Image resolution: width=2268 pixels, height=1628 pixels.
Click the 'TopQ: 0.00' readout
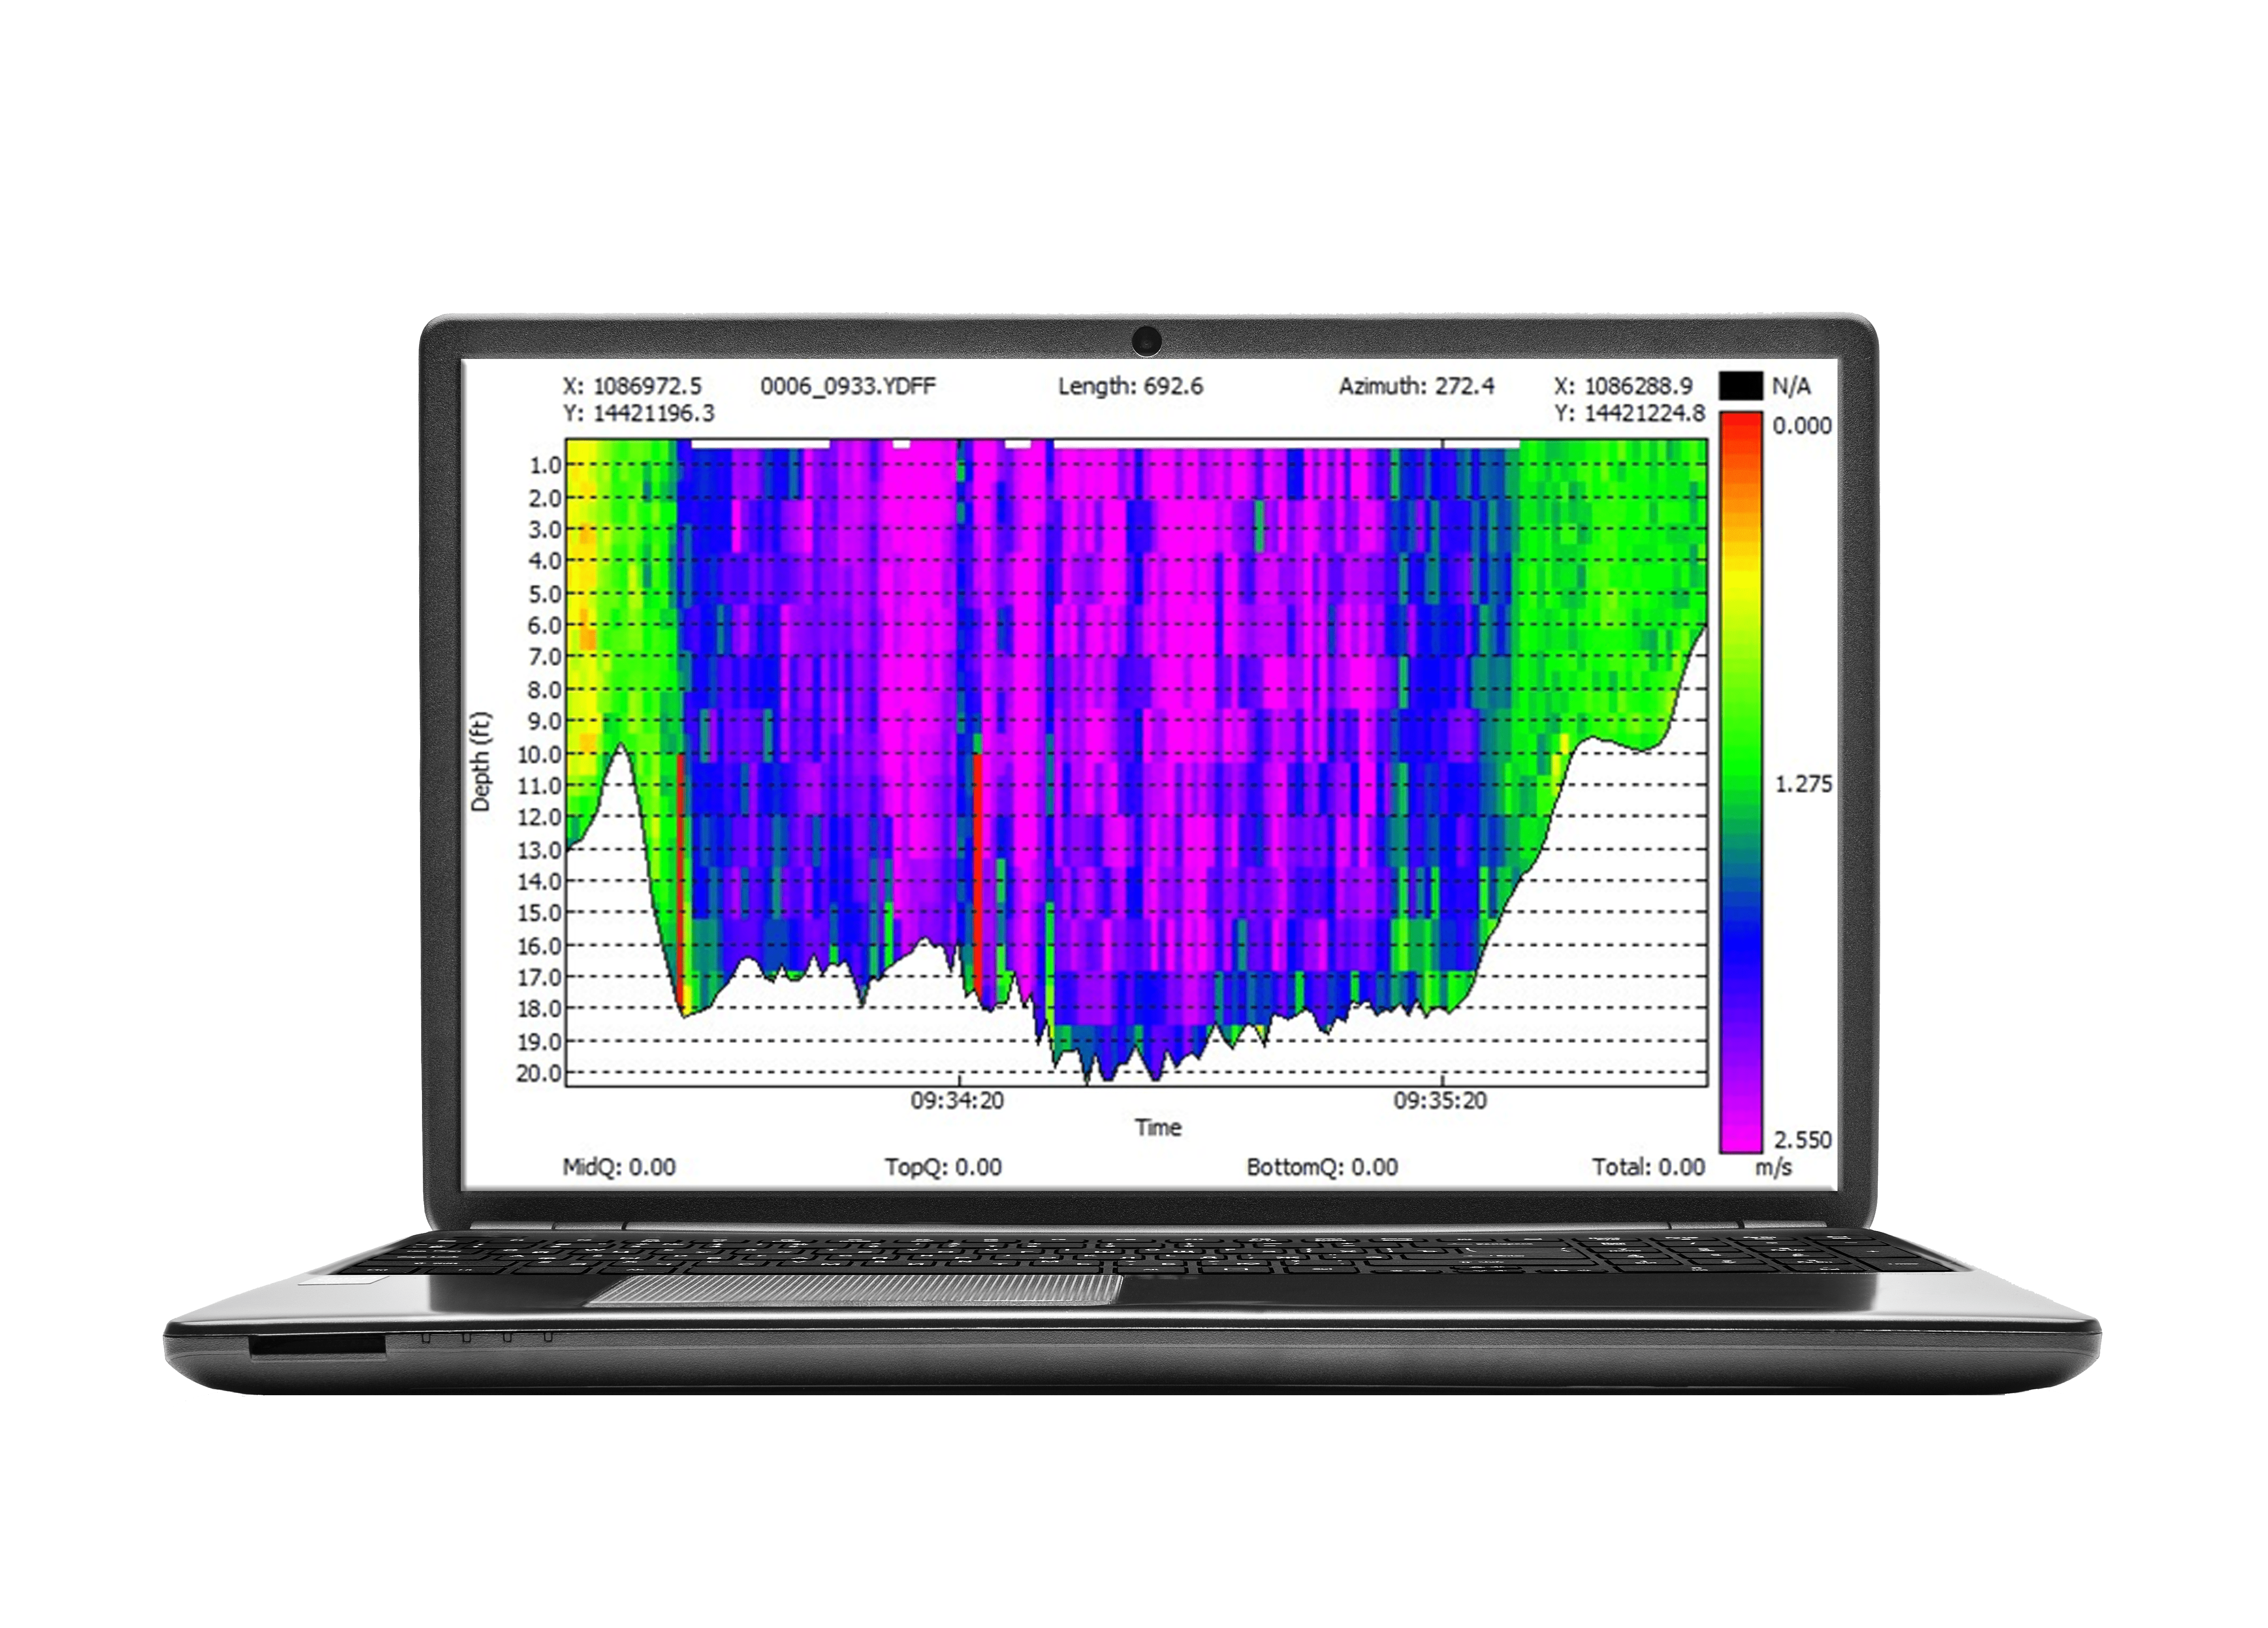[943, 1166]
